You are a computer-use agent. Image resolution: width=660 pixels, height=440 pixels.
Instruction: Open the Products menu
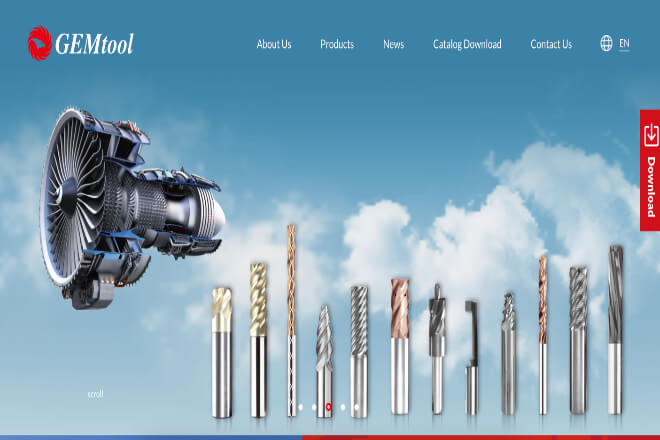click(337, 44)
